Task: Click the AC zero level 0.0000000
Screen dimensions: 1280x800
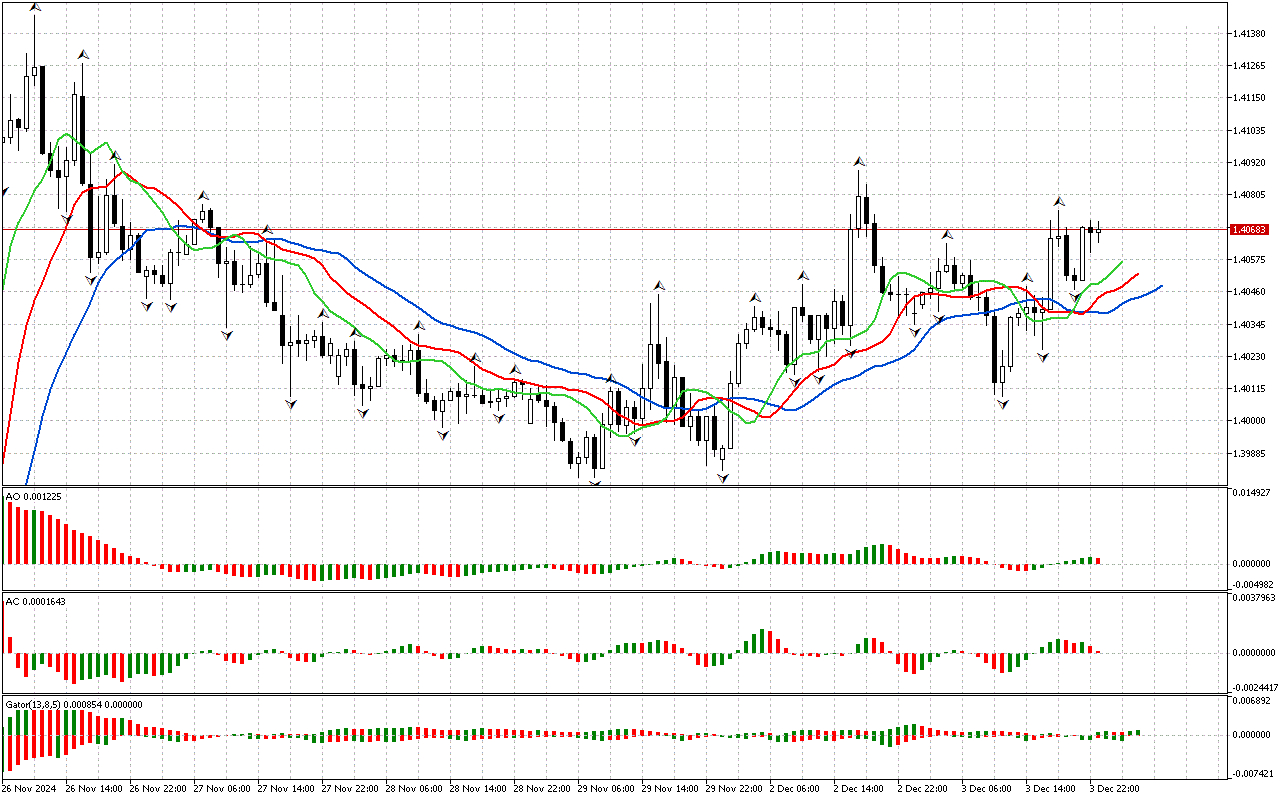Action: [x=1254, y=653]
